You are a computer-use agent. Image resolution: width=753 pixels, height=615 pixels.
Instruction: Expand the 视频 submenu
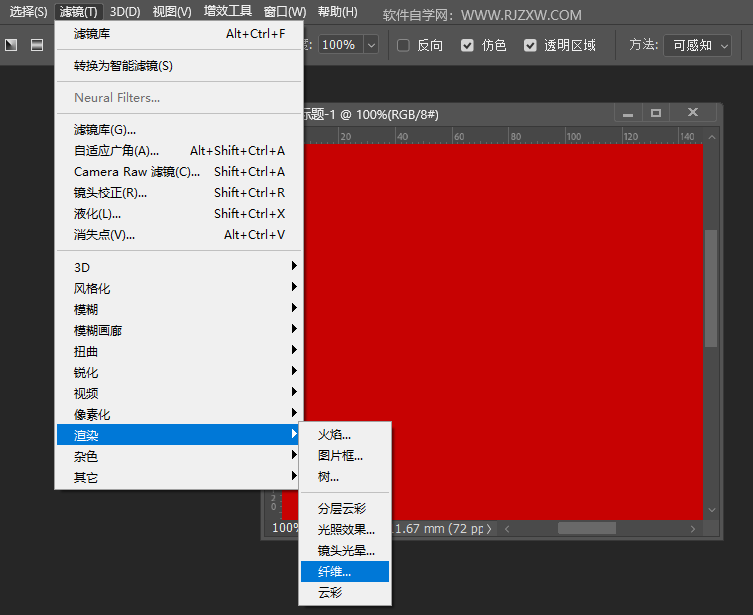179,393
